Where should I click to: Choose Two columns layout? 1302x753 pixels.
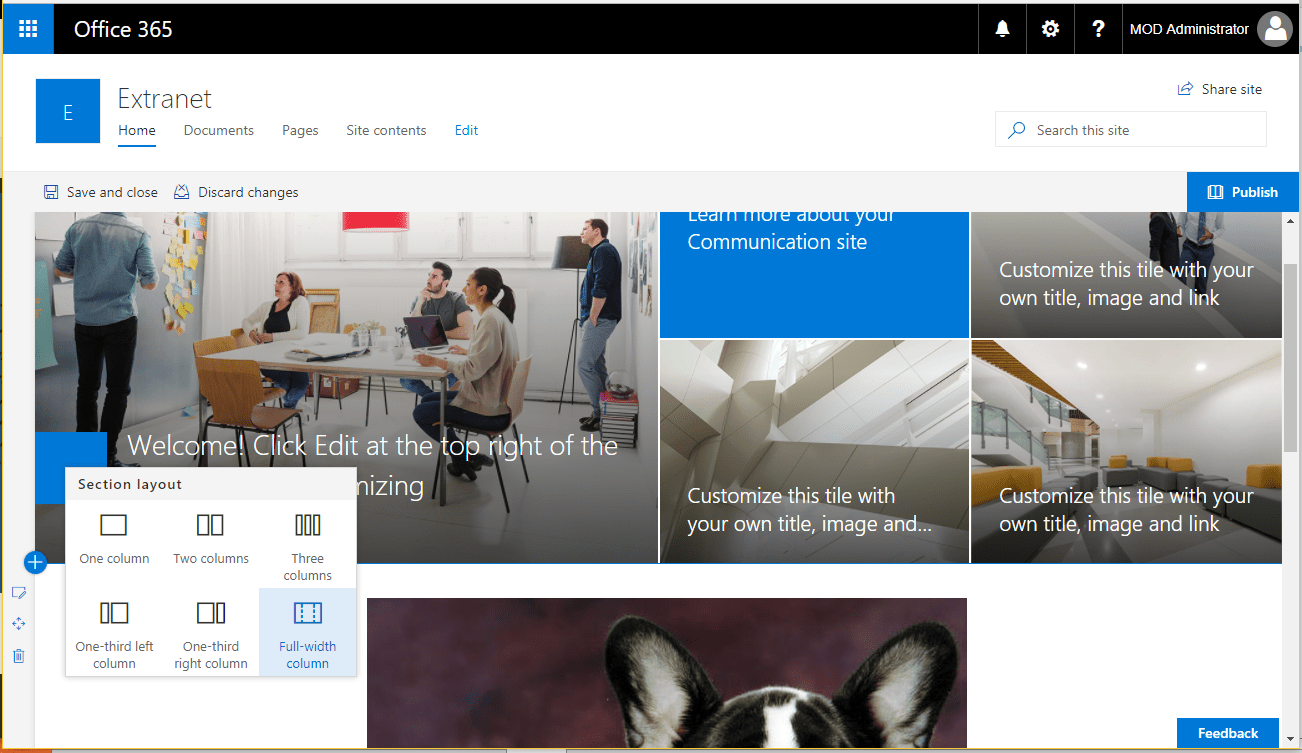[x=211, y=537]
